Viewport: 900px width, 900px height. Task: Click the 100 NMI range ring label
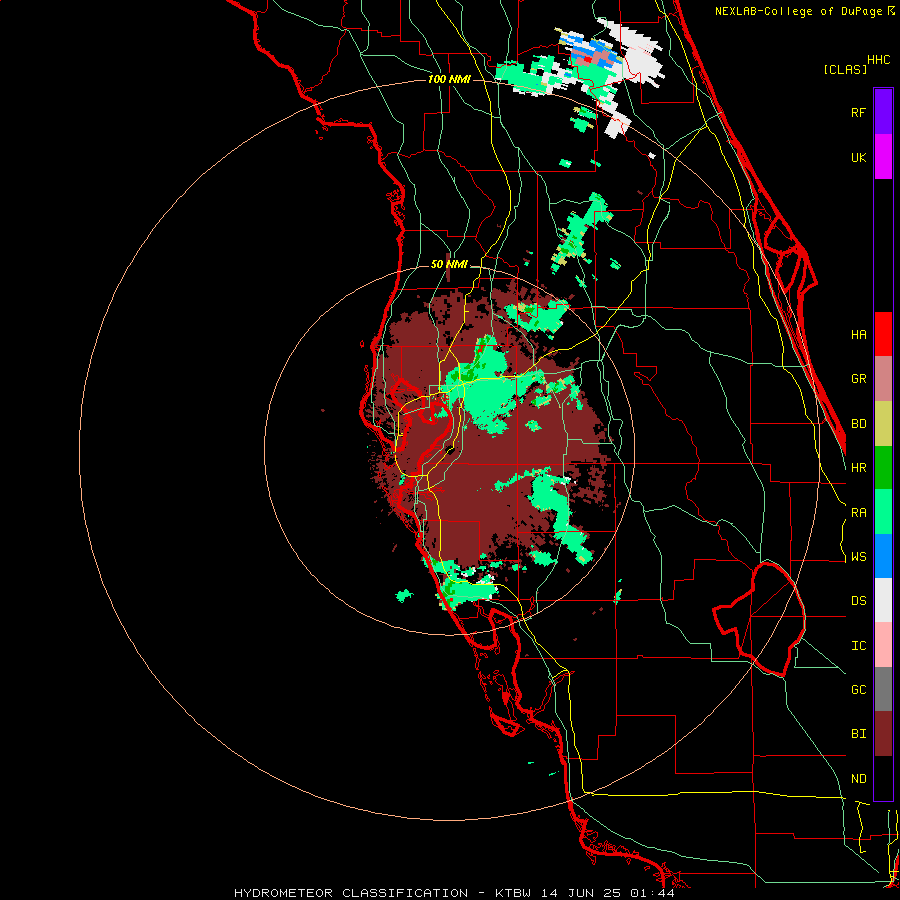[x=449, y=79]
